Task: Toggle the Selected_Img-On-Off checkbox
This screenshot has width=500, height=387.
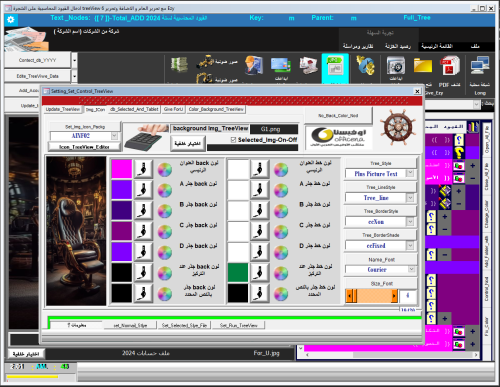Action: click(x=233, y=140)
